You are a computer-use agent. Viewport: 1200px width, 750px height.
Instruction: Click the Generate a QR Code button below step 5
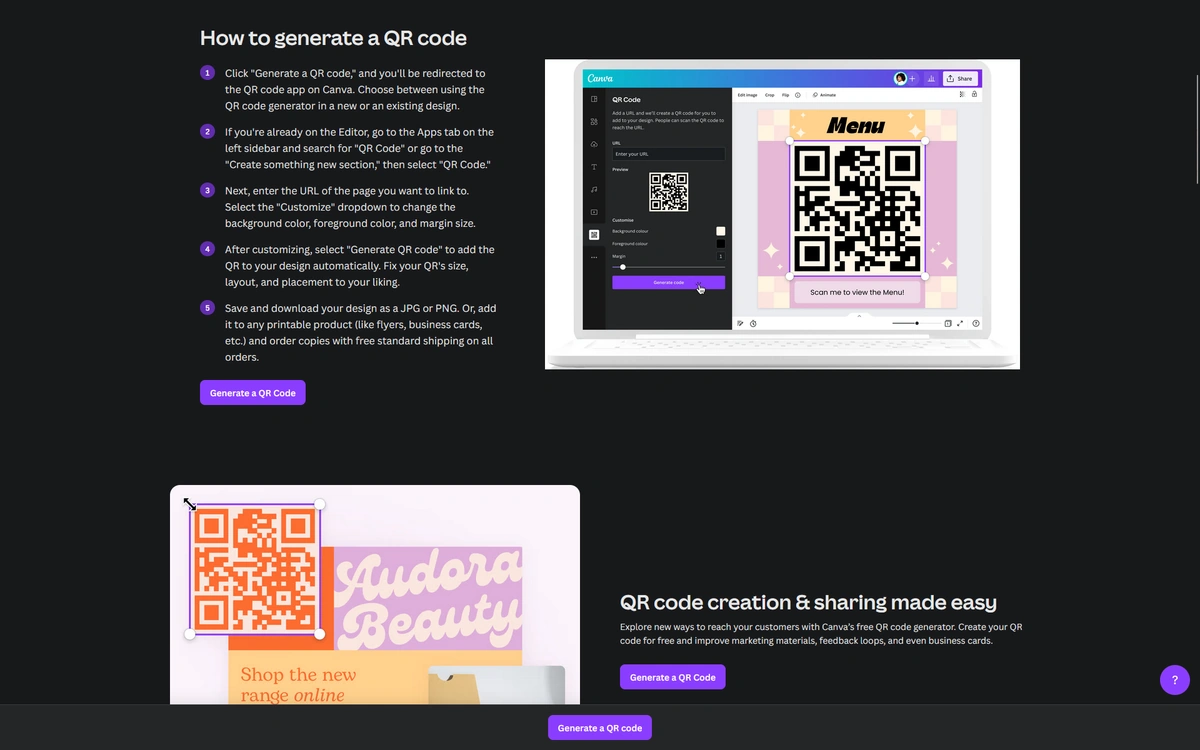[253, 393]
